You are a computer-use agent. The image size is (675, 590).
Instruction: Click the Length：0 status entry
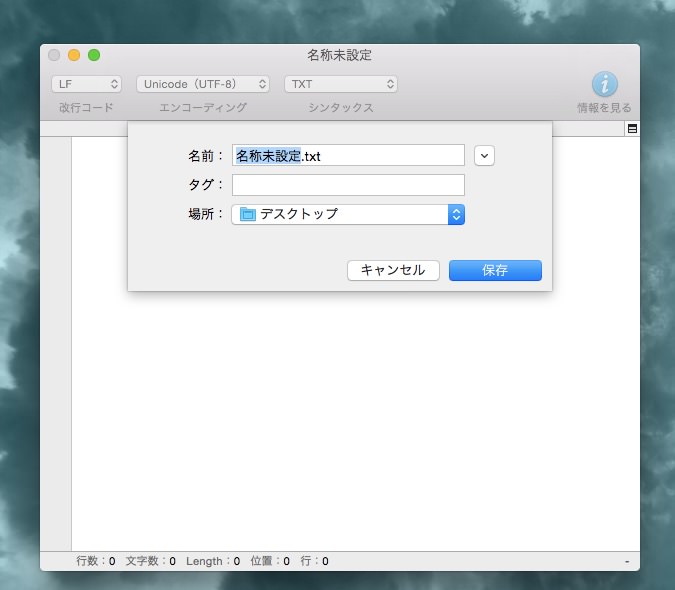pos(213,561)
